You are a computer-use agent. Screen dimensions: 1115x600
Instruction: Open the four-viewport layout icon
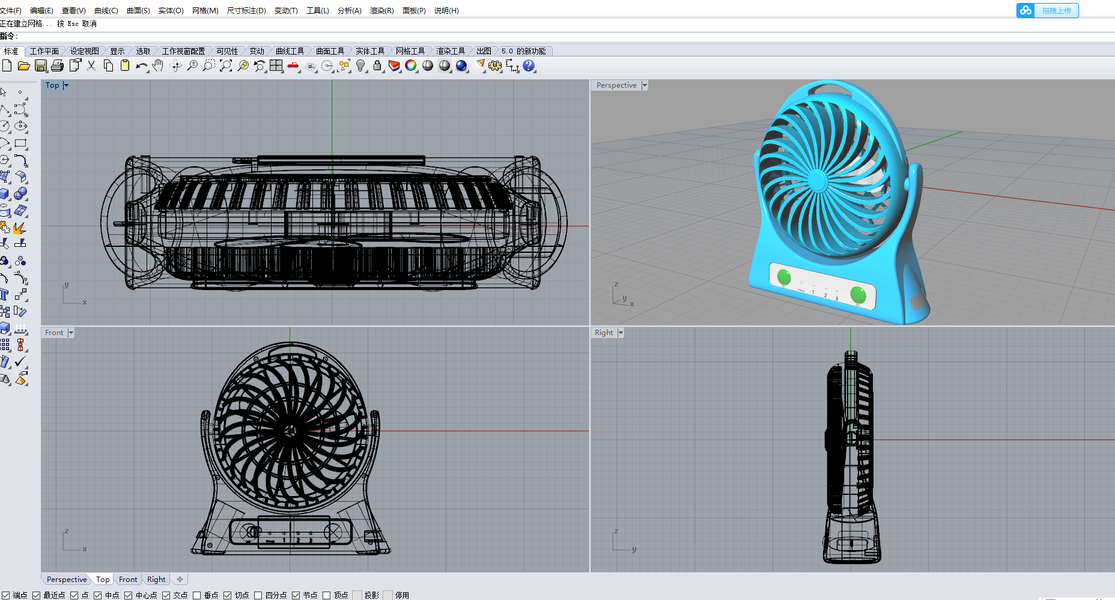coord(276,65)
